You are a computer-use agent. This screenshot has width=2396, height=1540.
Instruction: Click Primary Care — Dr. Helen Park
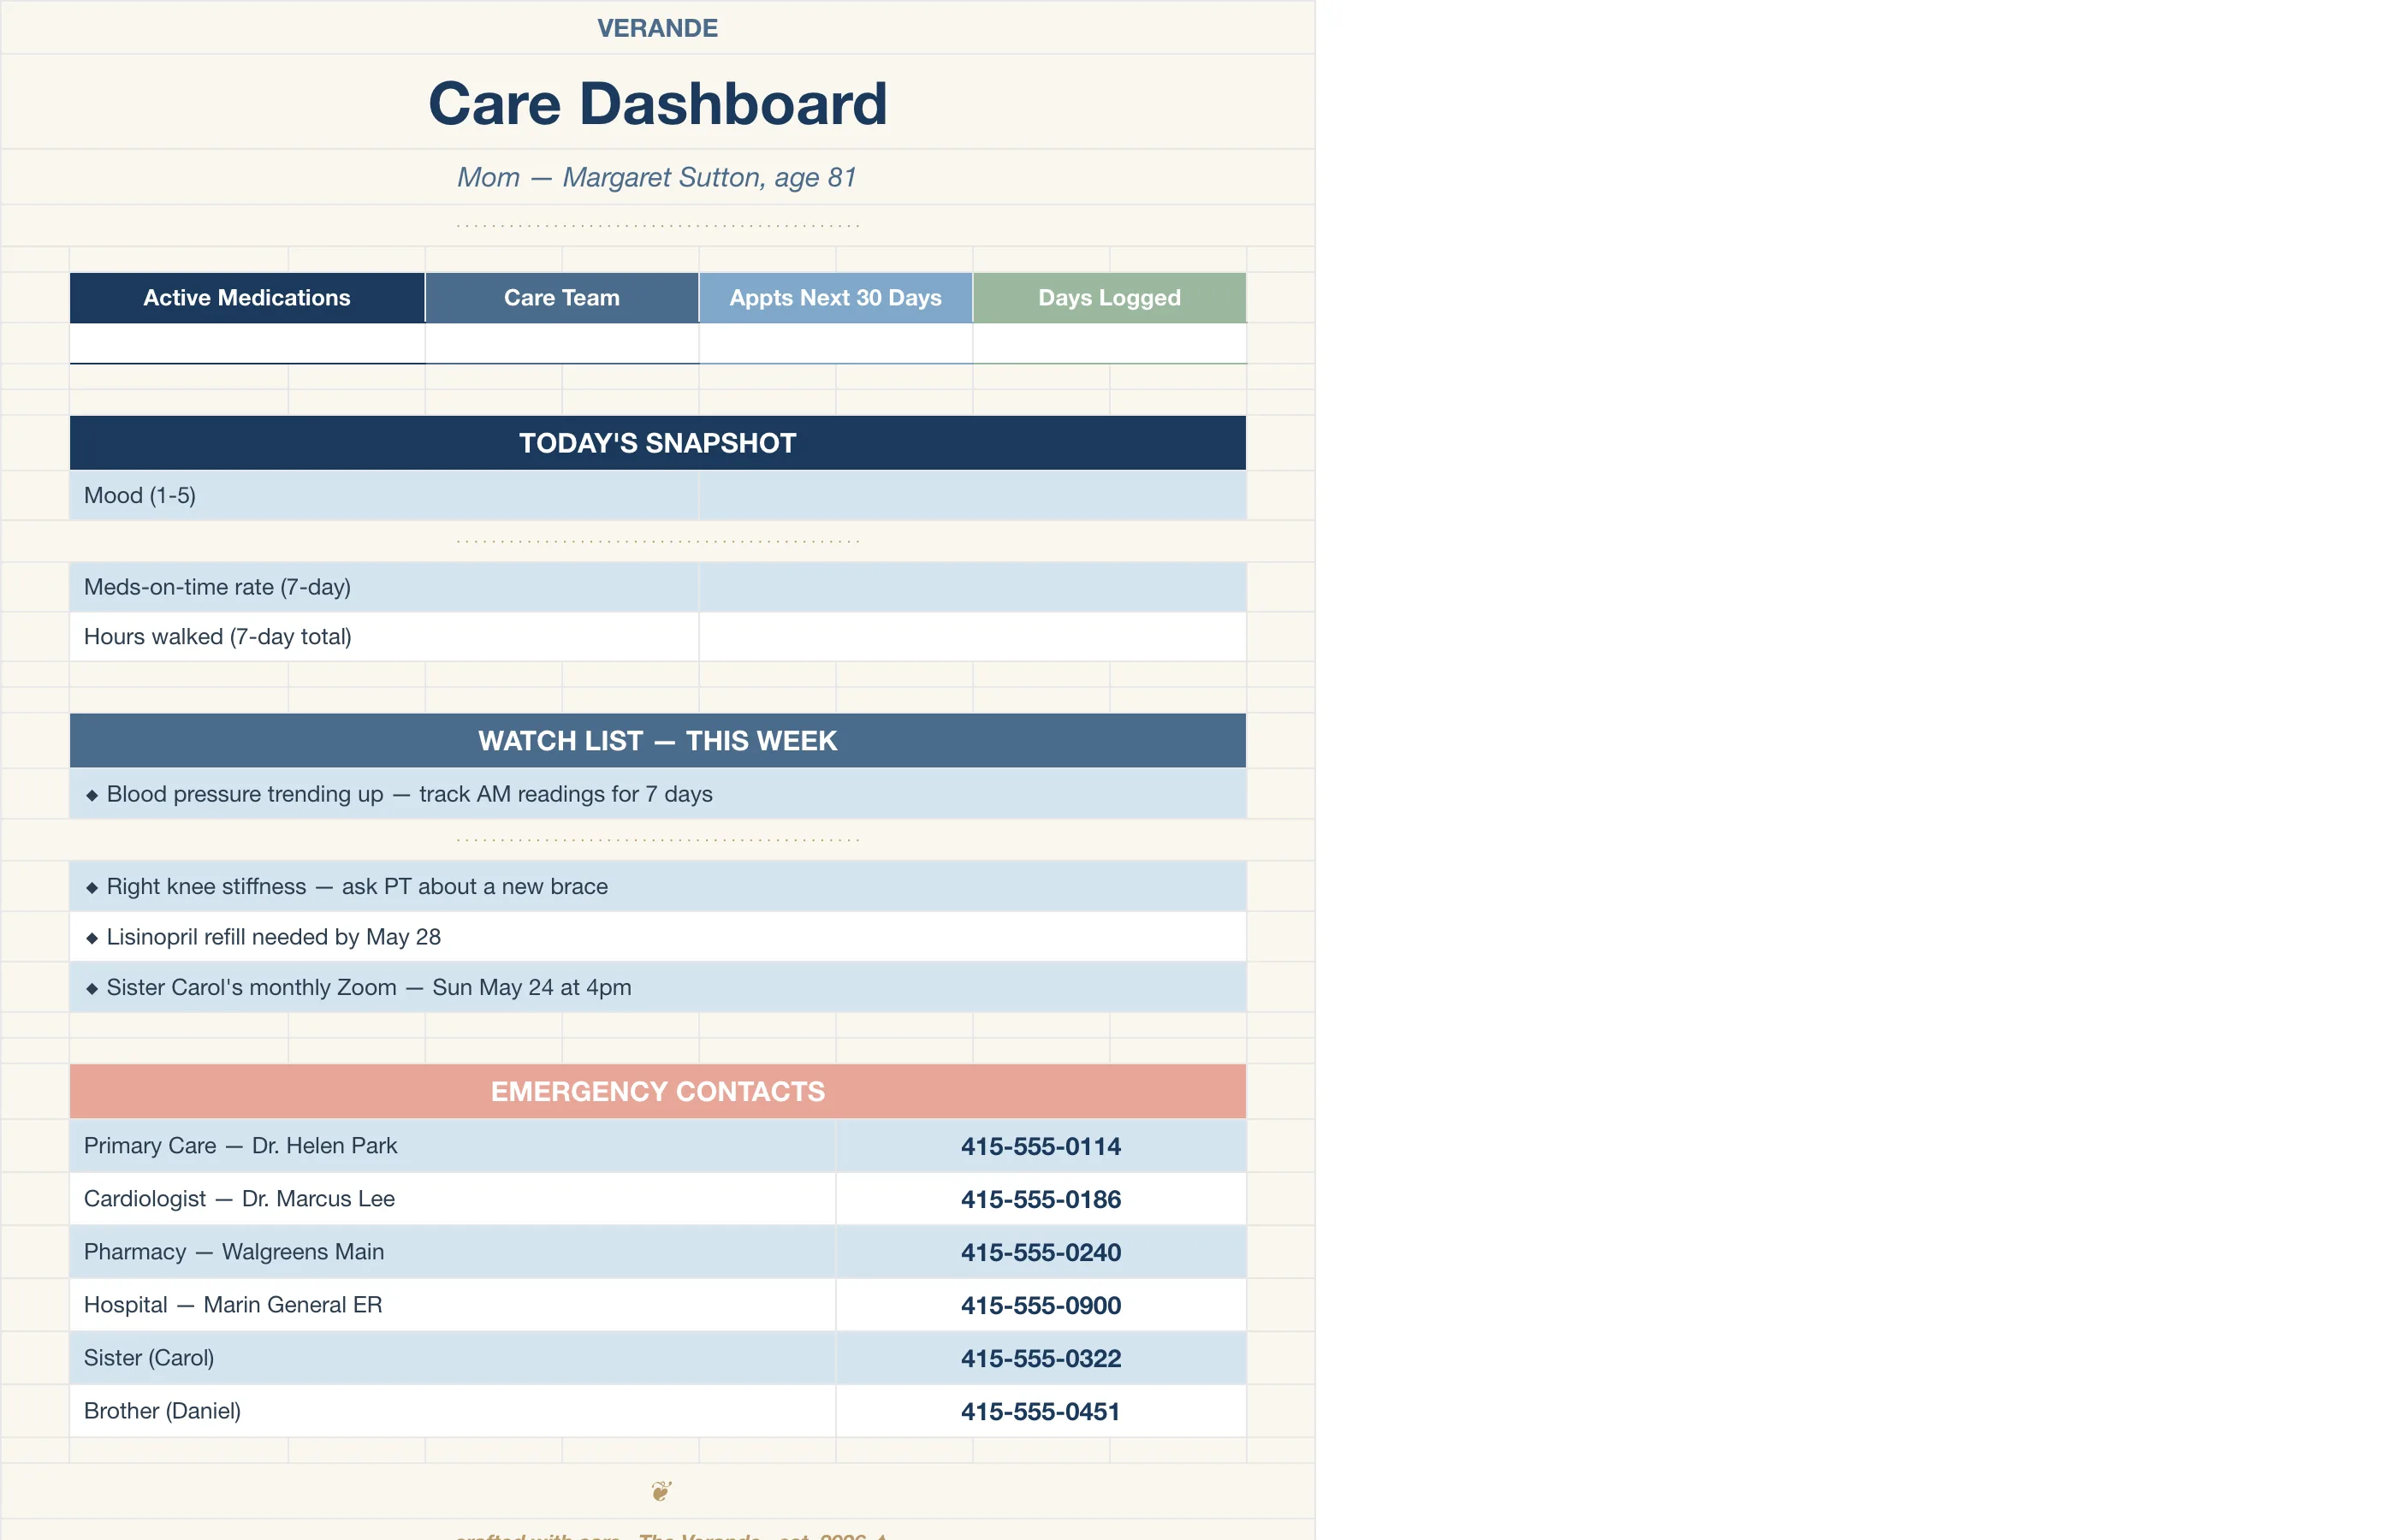[x=240, y=1146]
